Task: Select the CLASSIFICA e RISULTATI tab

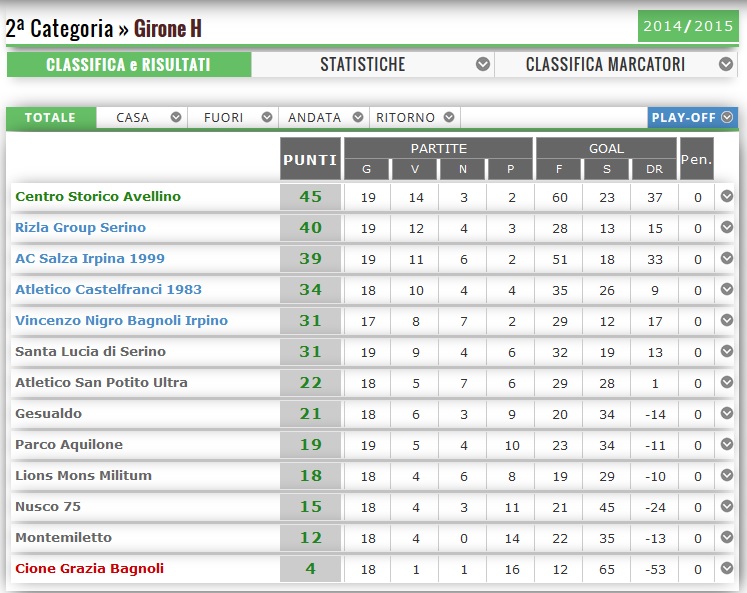Action: point(128,64)
